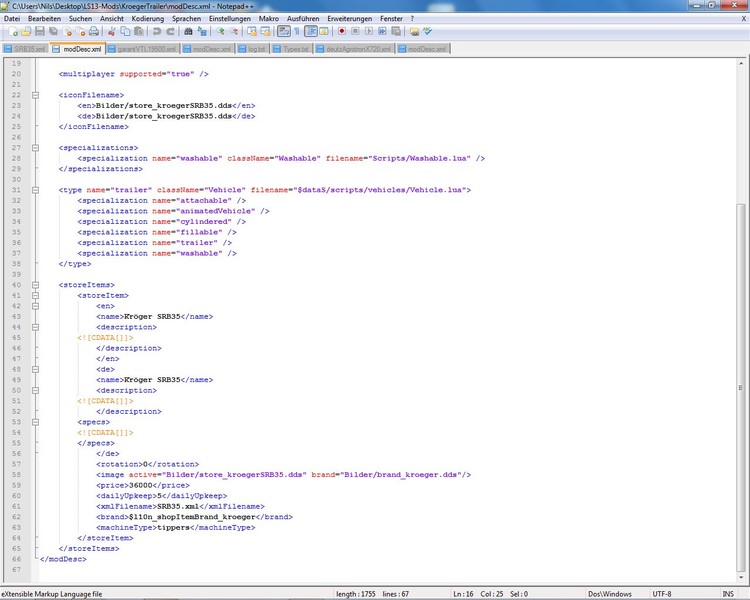Switch to the Types.txt tab
750x600 pixels.
click(292, 49)
